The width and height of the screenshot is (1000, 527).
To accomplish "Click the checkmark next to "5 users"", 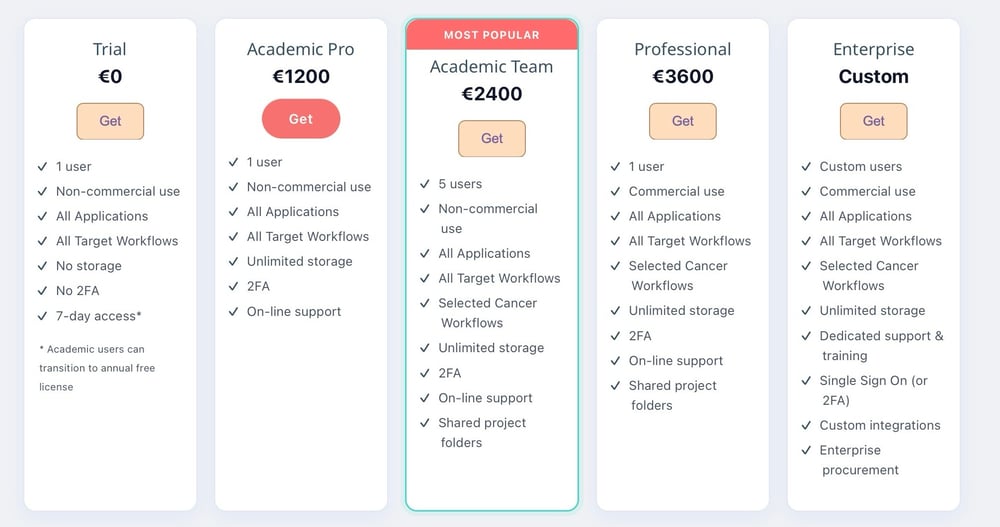I will (x=425, y=184).
